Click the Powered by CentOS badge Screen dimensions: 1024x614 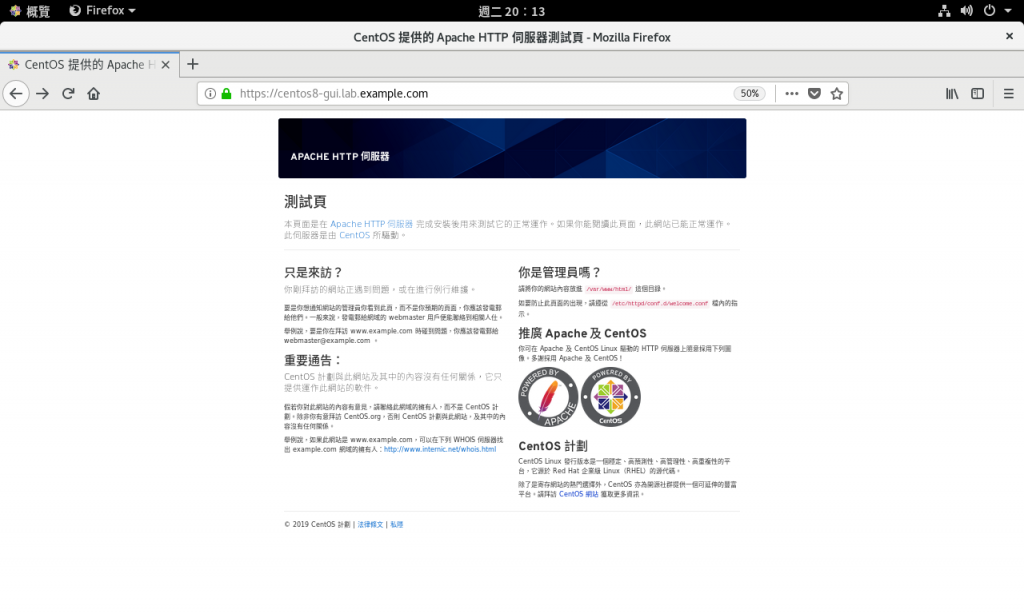(611, 397)
